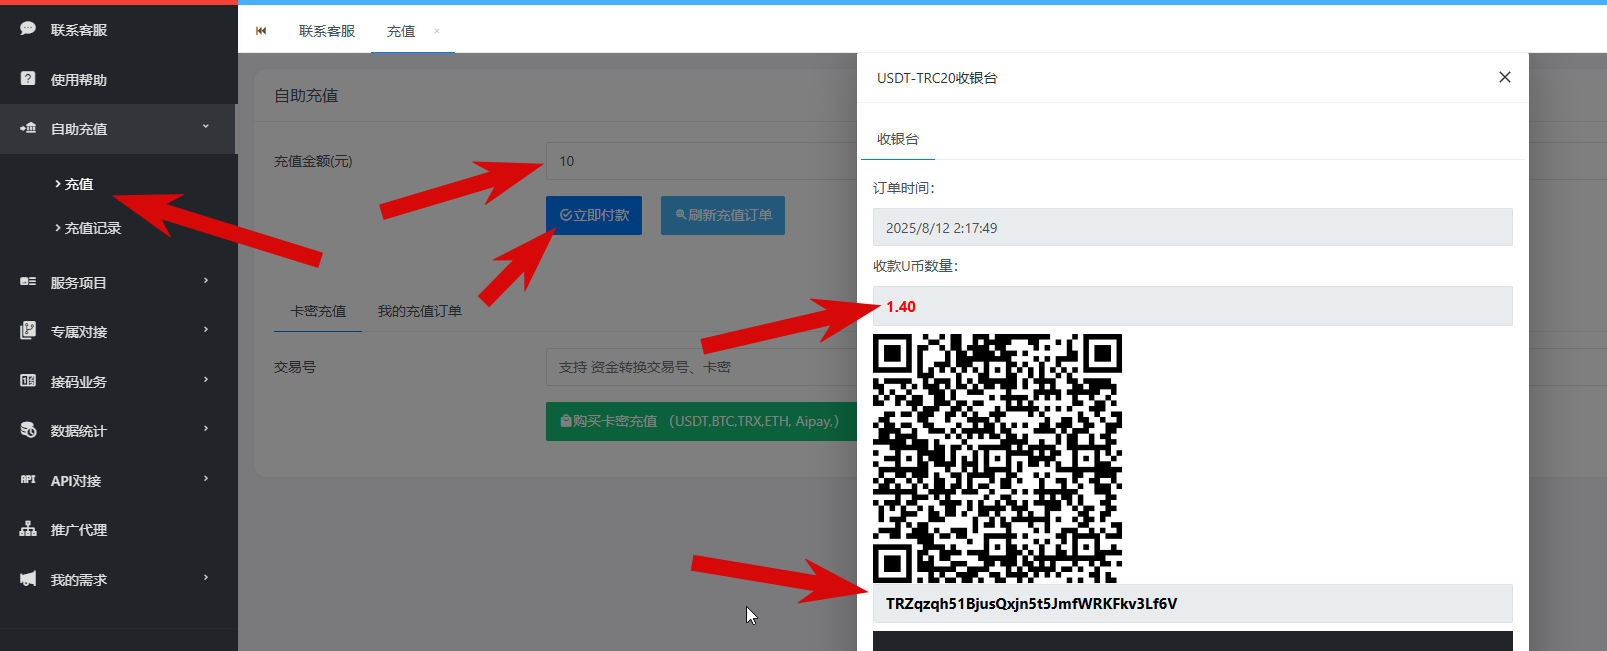Expand the 接码业务 menu arrow
This screenshot has width=1607, height=651.
(x=206, y=380)
